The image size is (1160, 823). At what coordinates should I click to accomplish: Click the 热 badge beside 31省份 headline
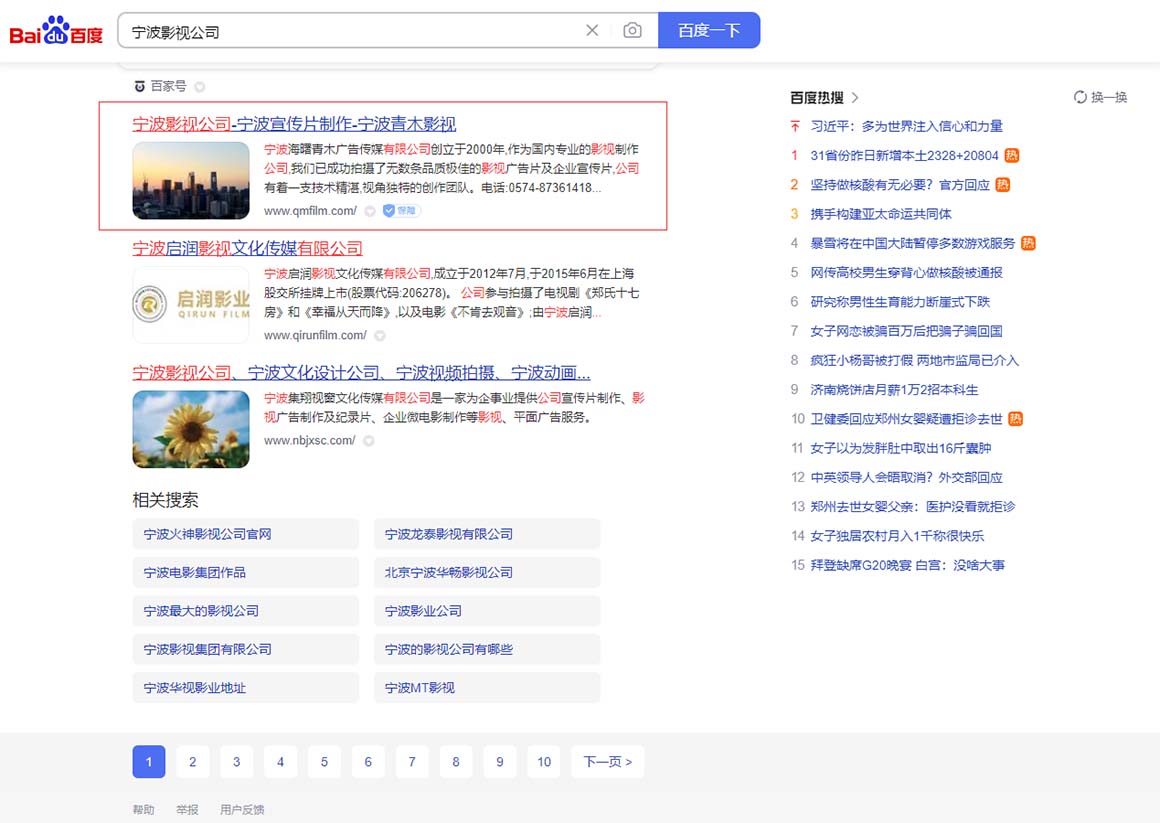pos(1012,155)
